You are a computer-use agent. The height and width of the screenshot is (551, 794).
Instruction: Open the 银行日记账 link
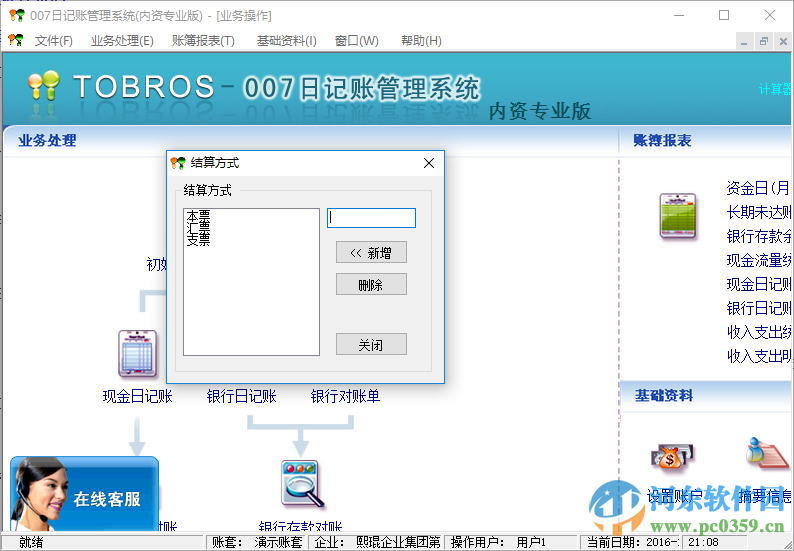tap(242, 396)
